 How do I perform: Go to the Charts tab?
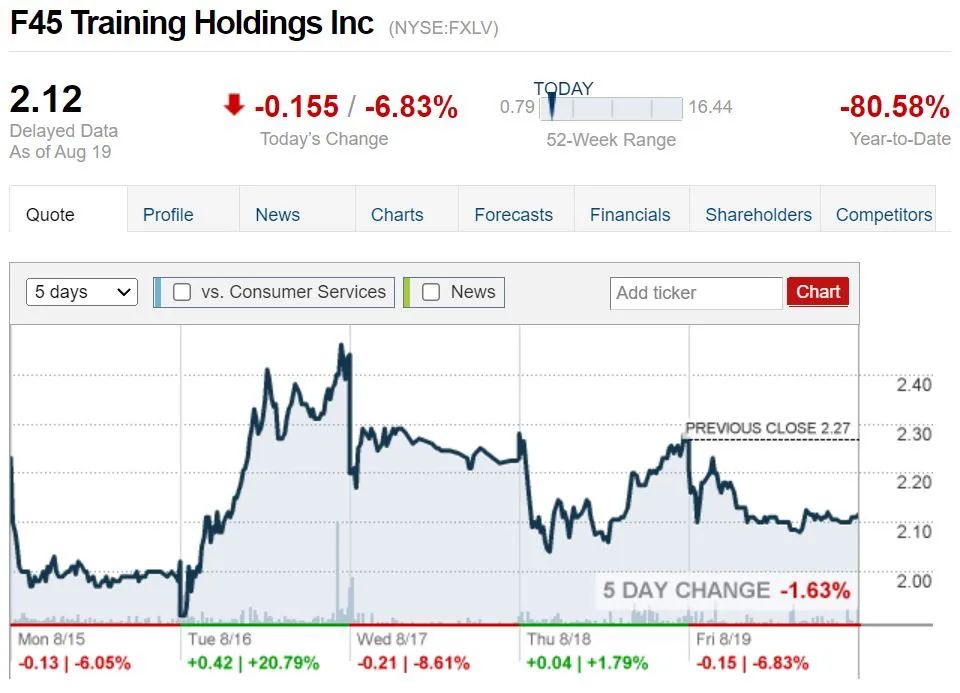[397, 215]
